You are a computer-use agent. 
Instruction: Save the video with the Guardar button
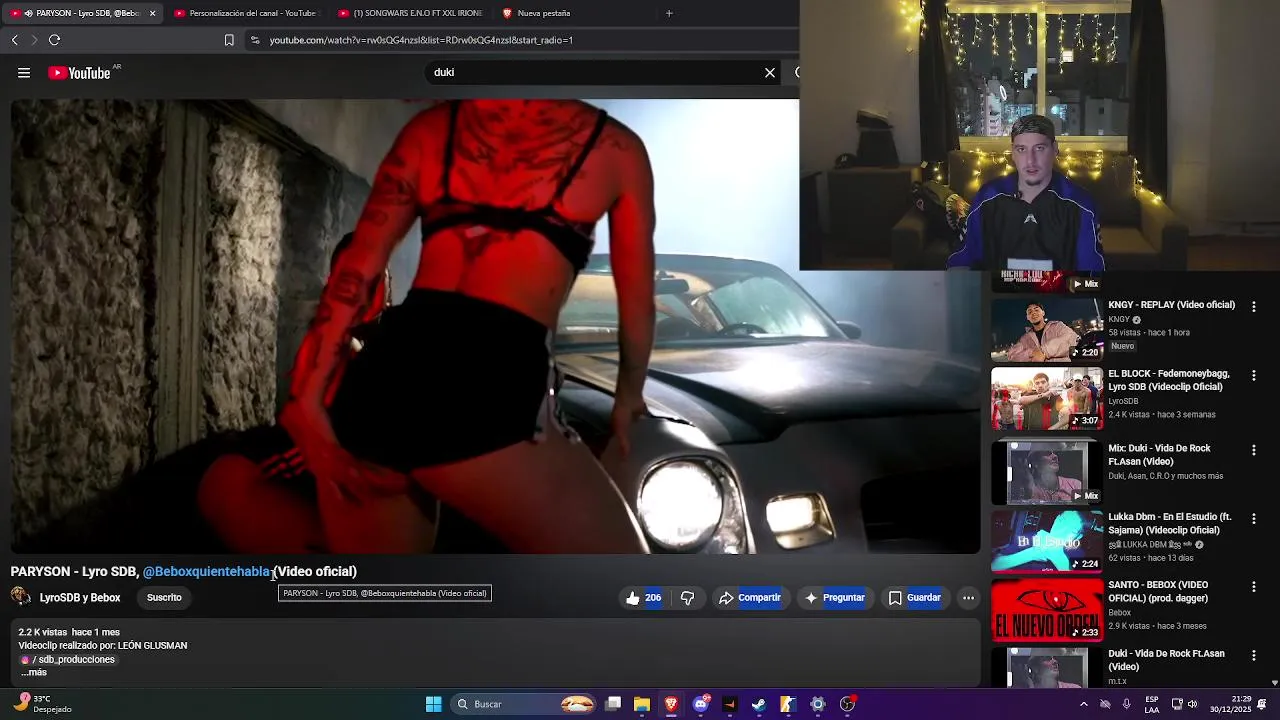[914, 598]
